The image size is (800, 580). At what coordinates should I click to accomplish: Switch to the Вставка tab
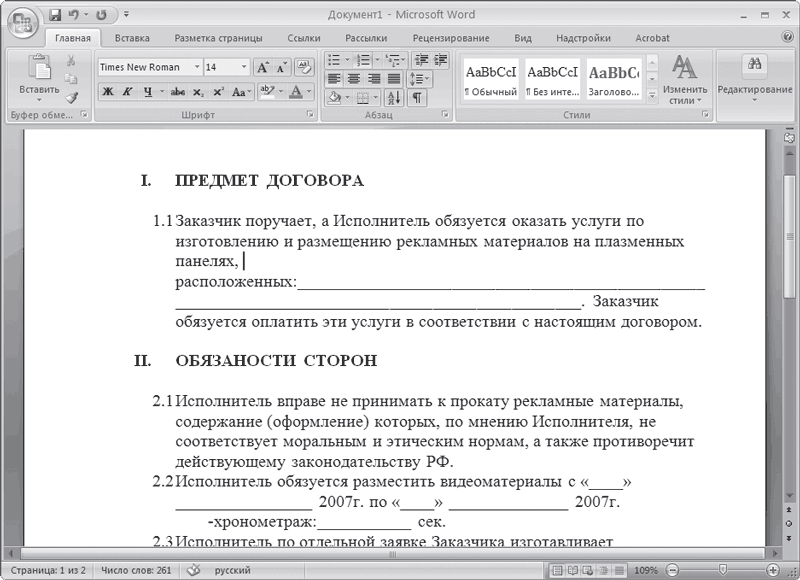[132, 38]
